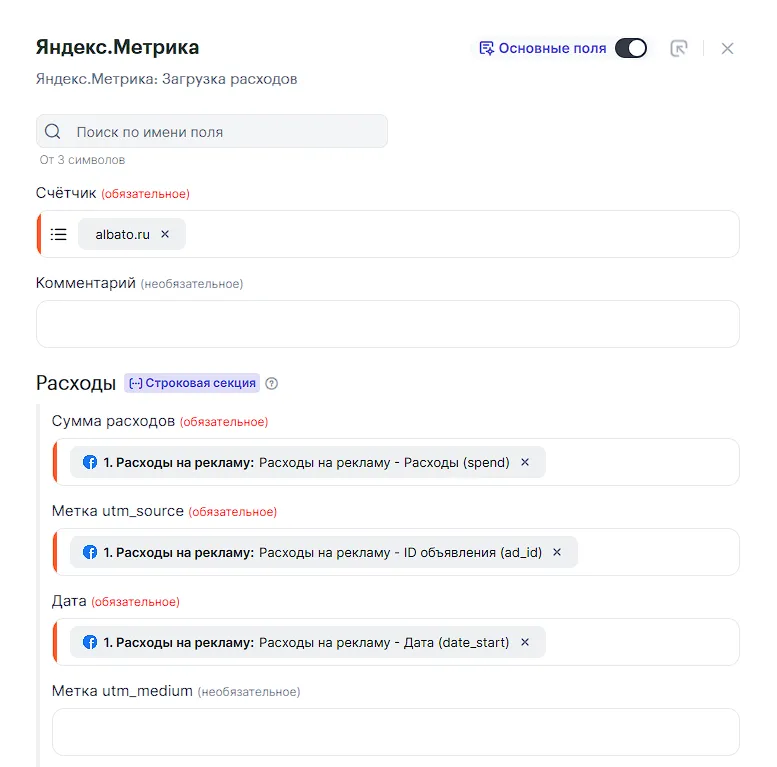The image size is (777, 767).
Task: Close the Яндекс.Метрика settings panel
Action: [727, 48]
